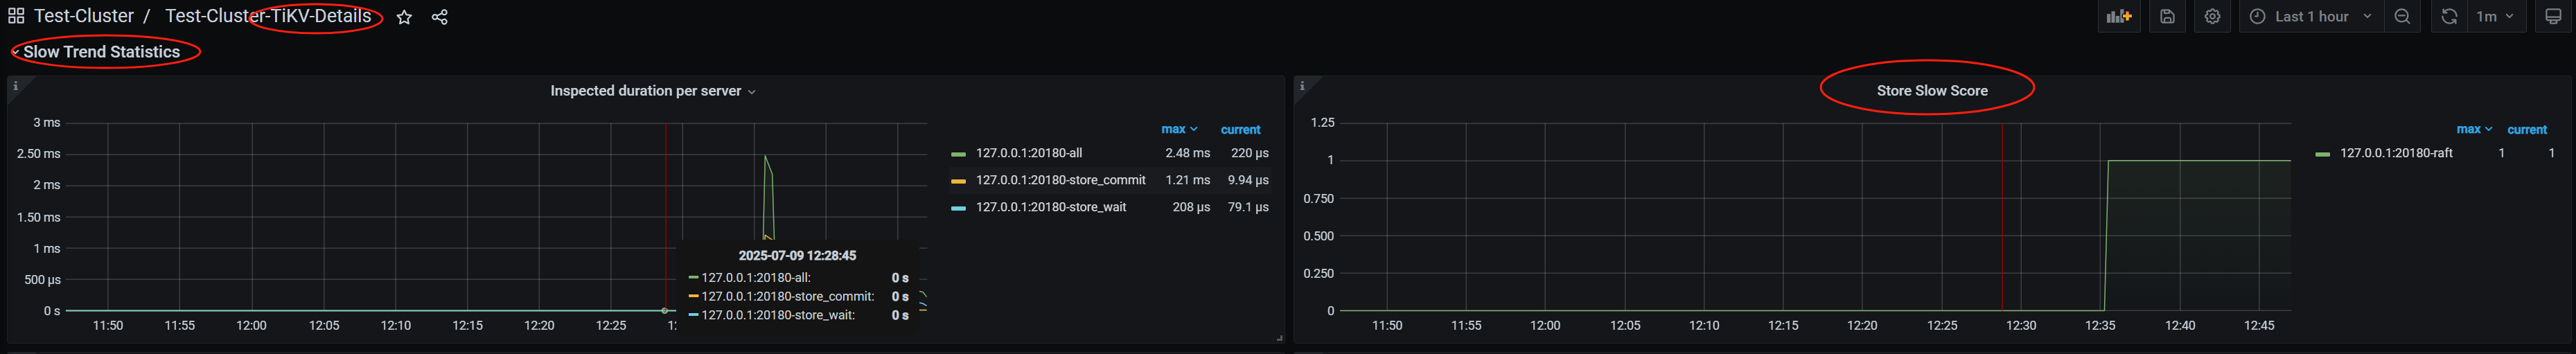Image resolution: width=2576 pixels, height=354 pixels.
Task: Zoom out the time range
Action: click(2402, 17)
